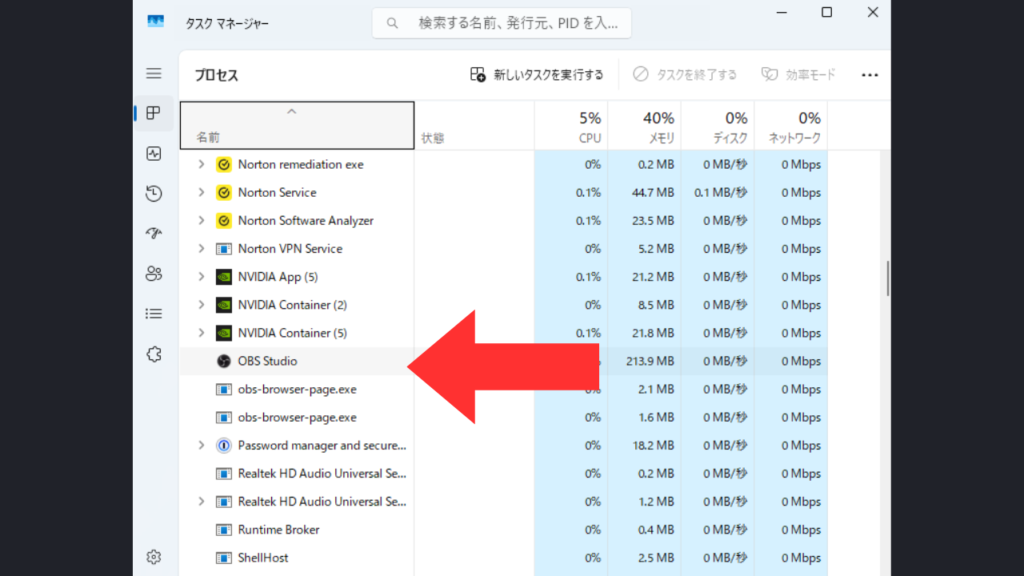Screen dimensions: 1024x576
Task: Click the Task Manager app icon
Action: [155, 22]
